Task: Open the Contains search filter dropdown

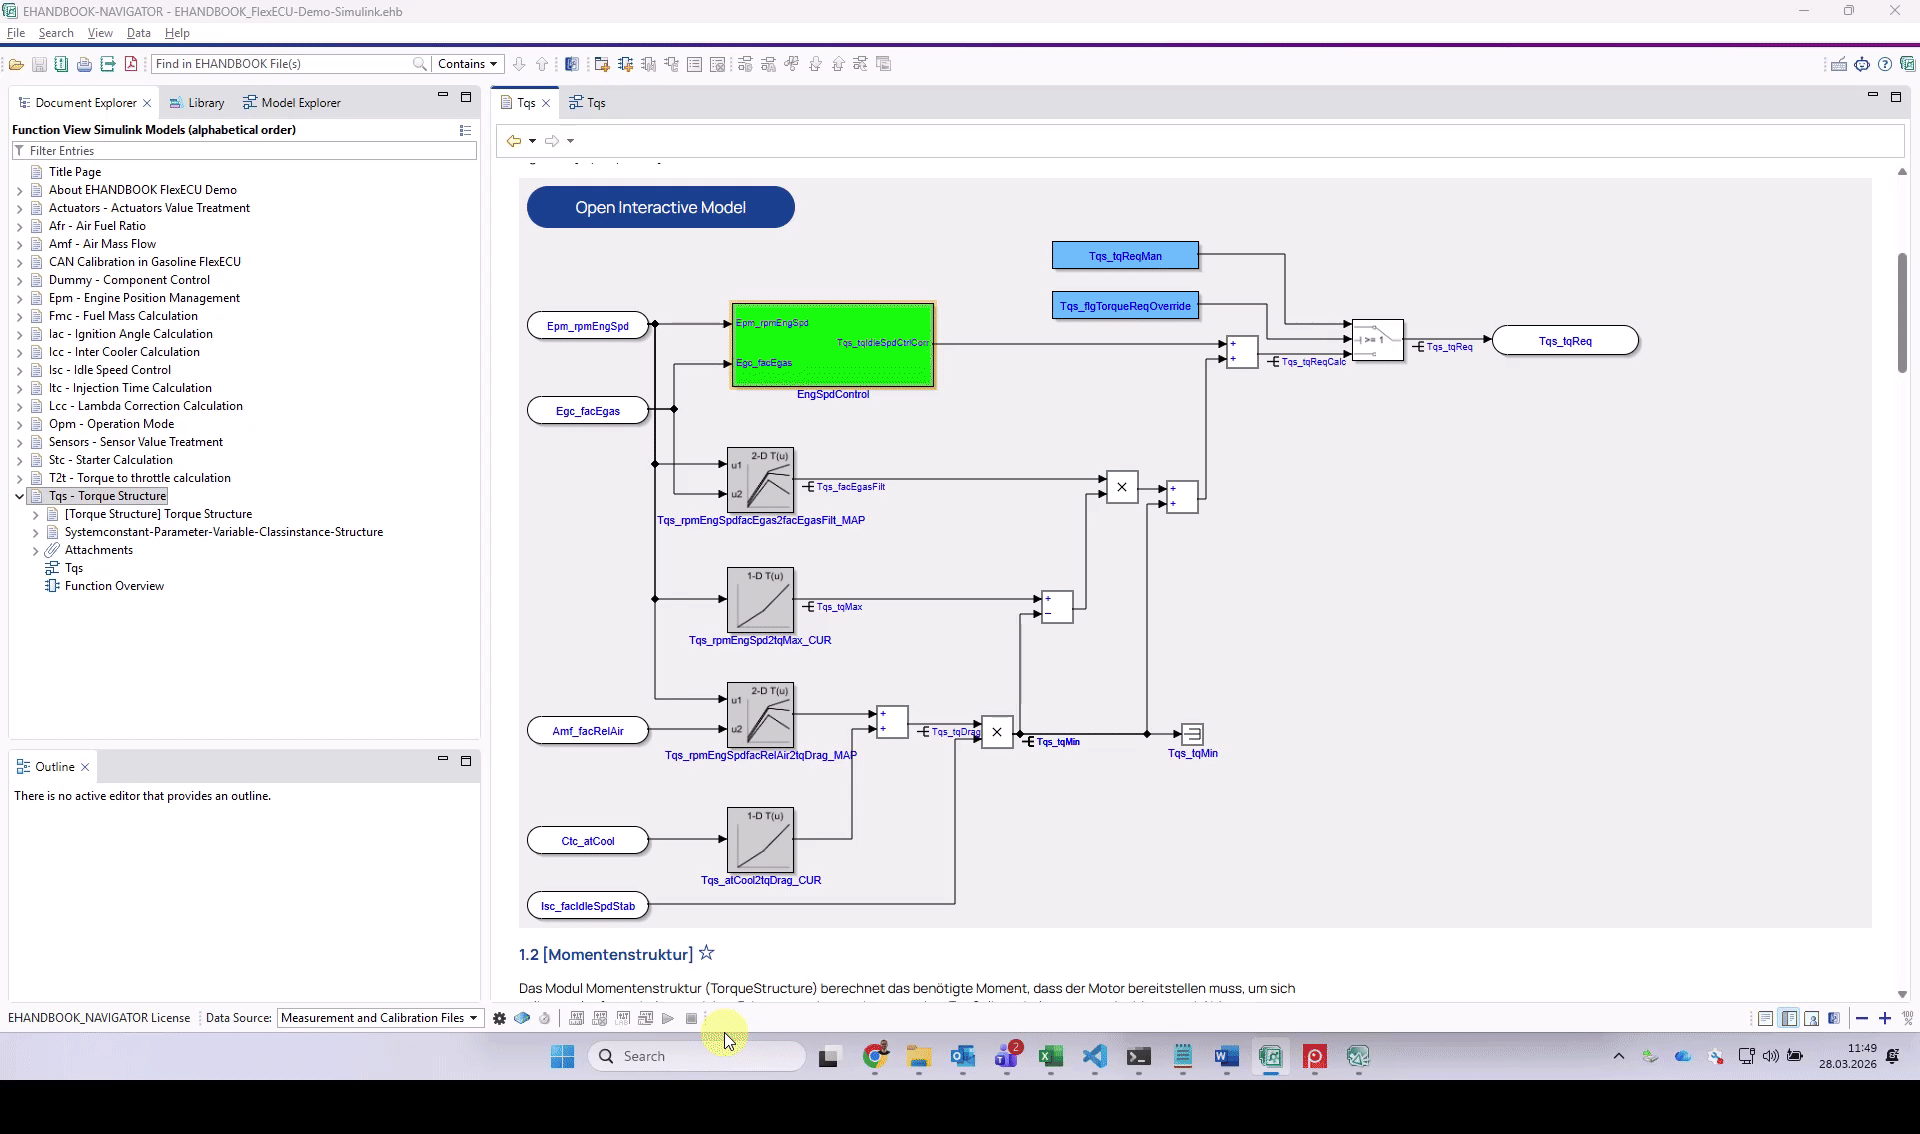Action: click(468, 63)
